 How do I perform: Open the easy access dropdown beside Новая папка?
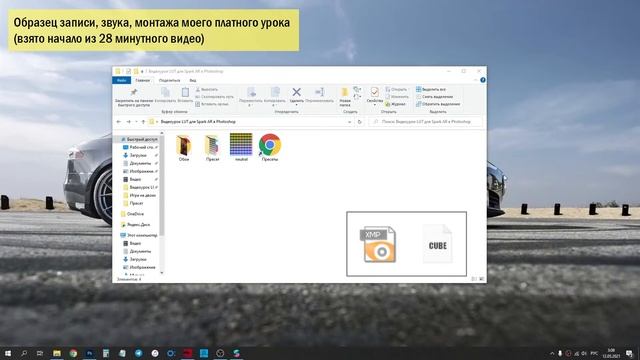[357, 97]
